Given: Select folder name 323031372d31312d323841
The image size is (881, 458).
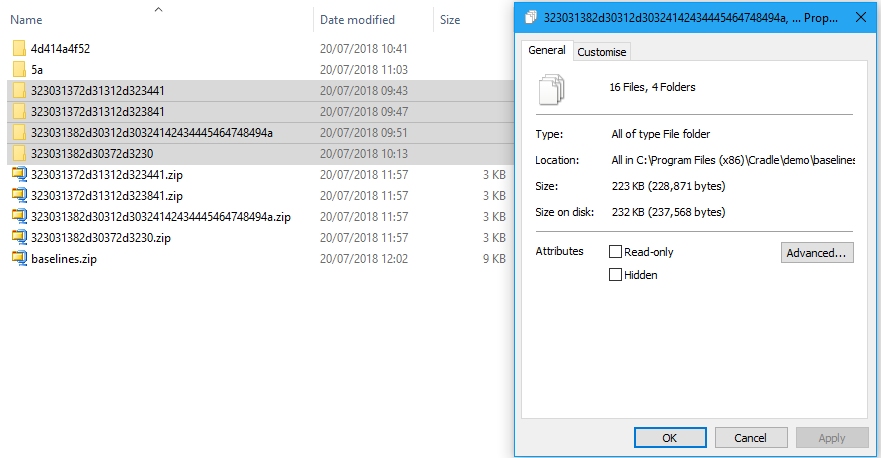Looking at the screenshot, I should pos(98,111).
